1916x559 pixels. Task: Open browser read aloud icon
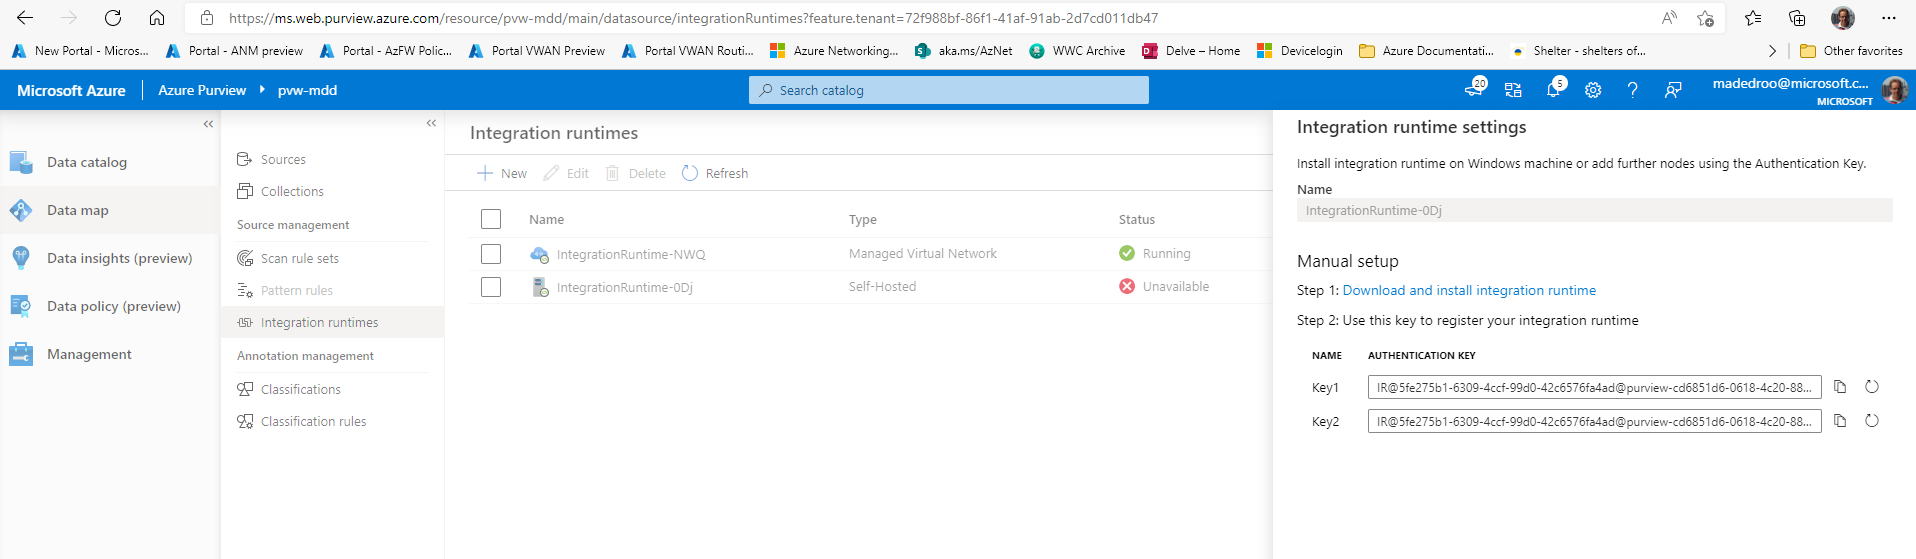click(1669, 18)
